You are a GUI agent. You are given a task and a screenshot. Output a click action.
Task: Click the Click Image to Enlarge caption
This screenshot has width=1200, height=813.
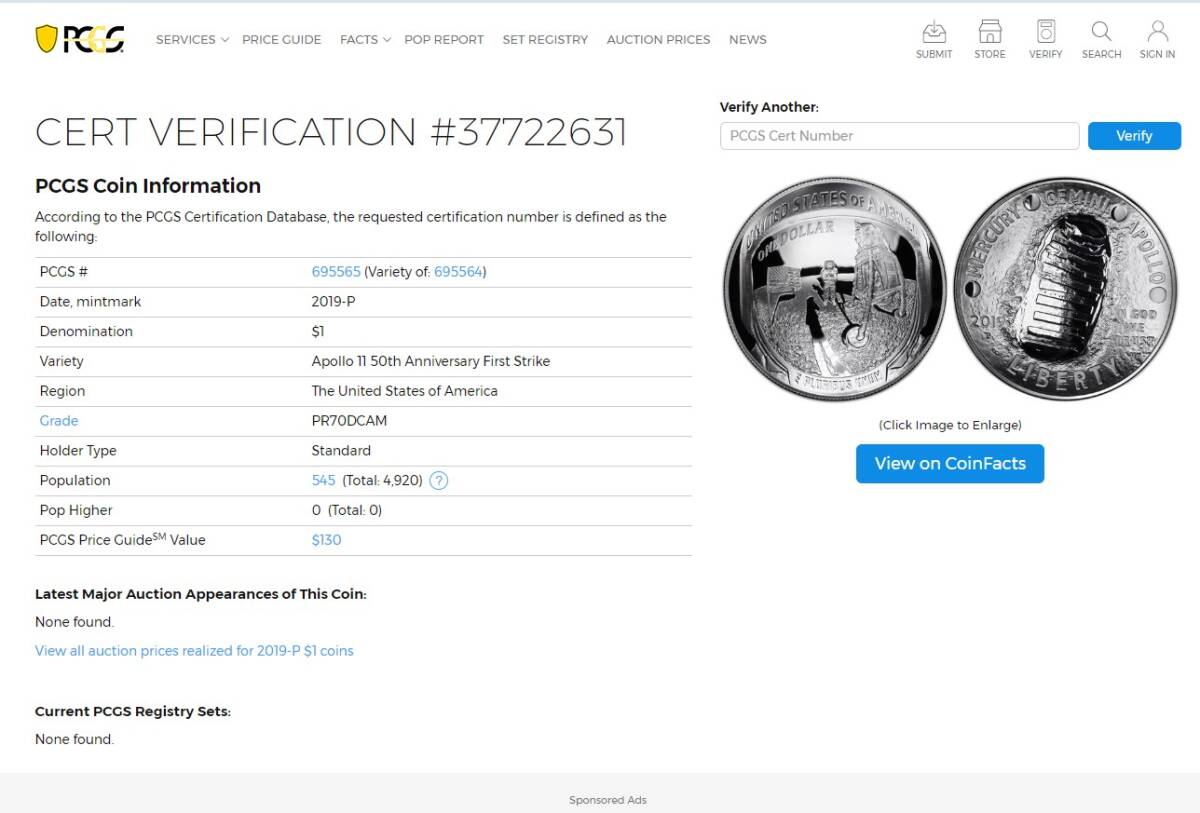[x=950, y=425]
